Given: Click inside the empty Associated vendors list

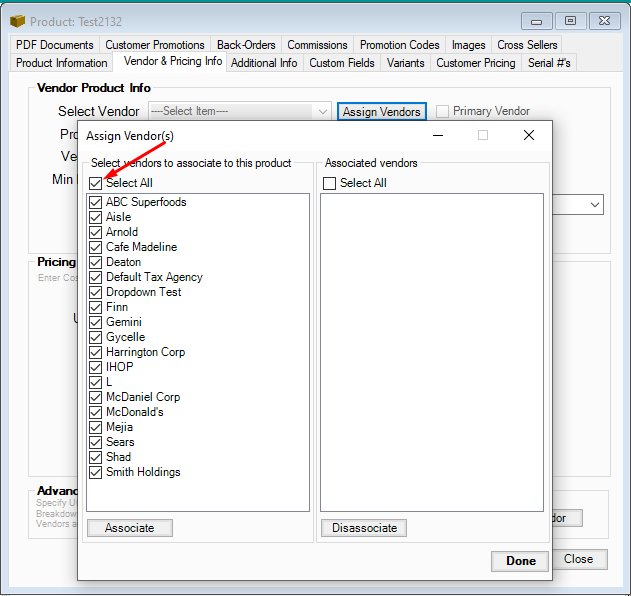Looking at the screenshot, I should (432, 350).
